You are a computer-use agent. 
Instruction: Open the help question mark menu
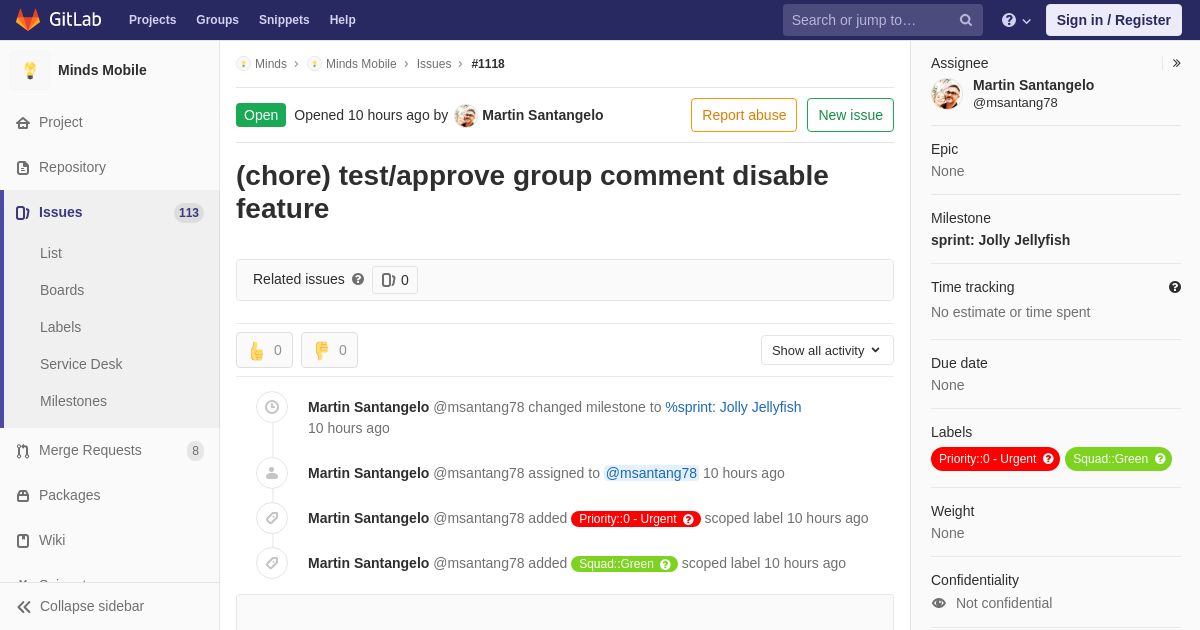(x=1016, y=20)
